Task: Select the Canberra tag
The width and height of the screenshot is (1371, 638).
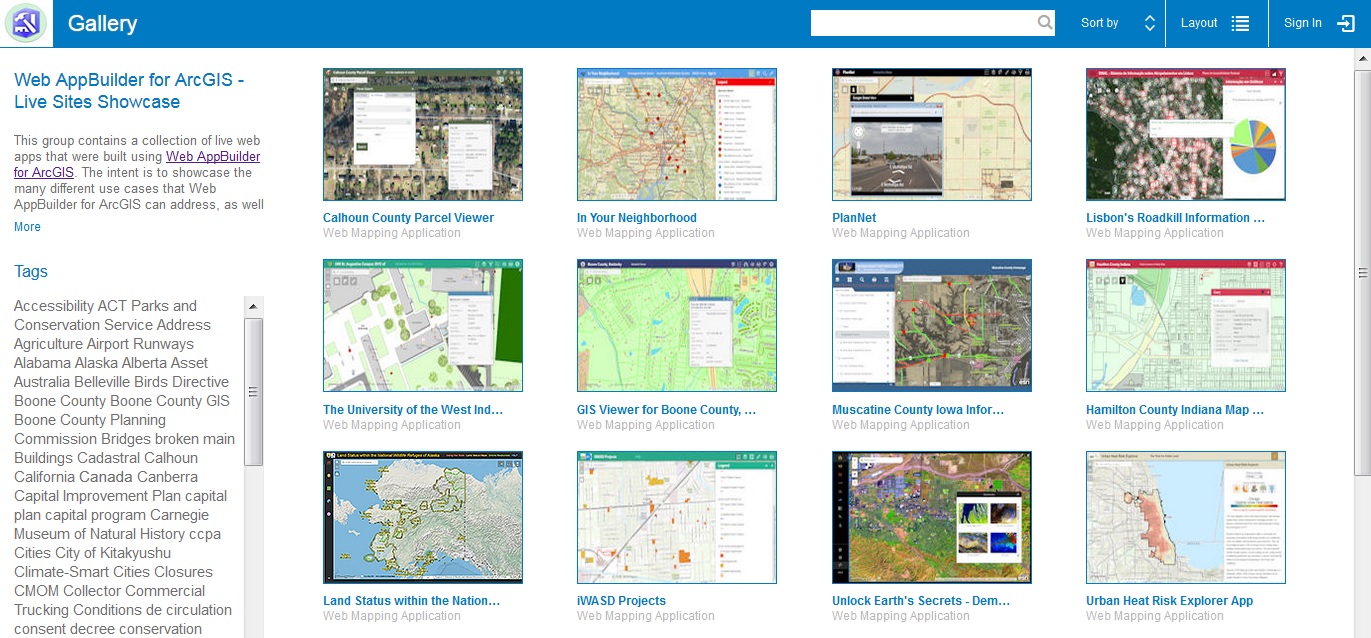Action: [x=167, y=477]
